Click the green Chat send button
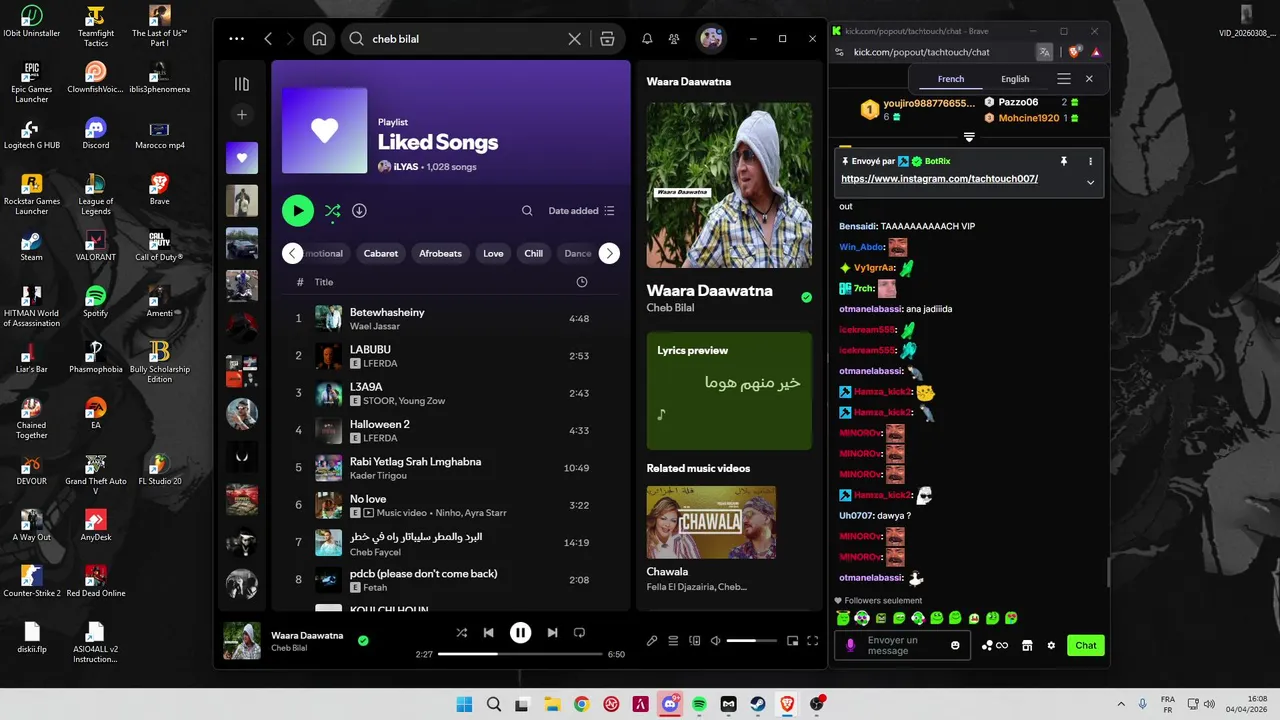 (1086, 645)
